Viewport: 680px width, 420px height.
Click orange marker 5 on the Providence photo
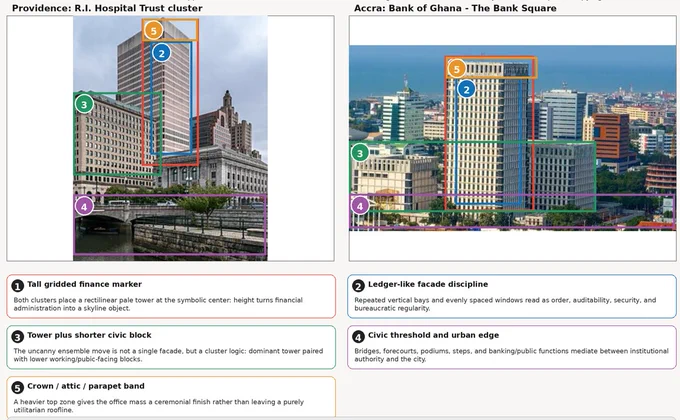click(153, 30)
